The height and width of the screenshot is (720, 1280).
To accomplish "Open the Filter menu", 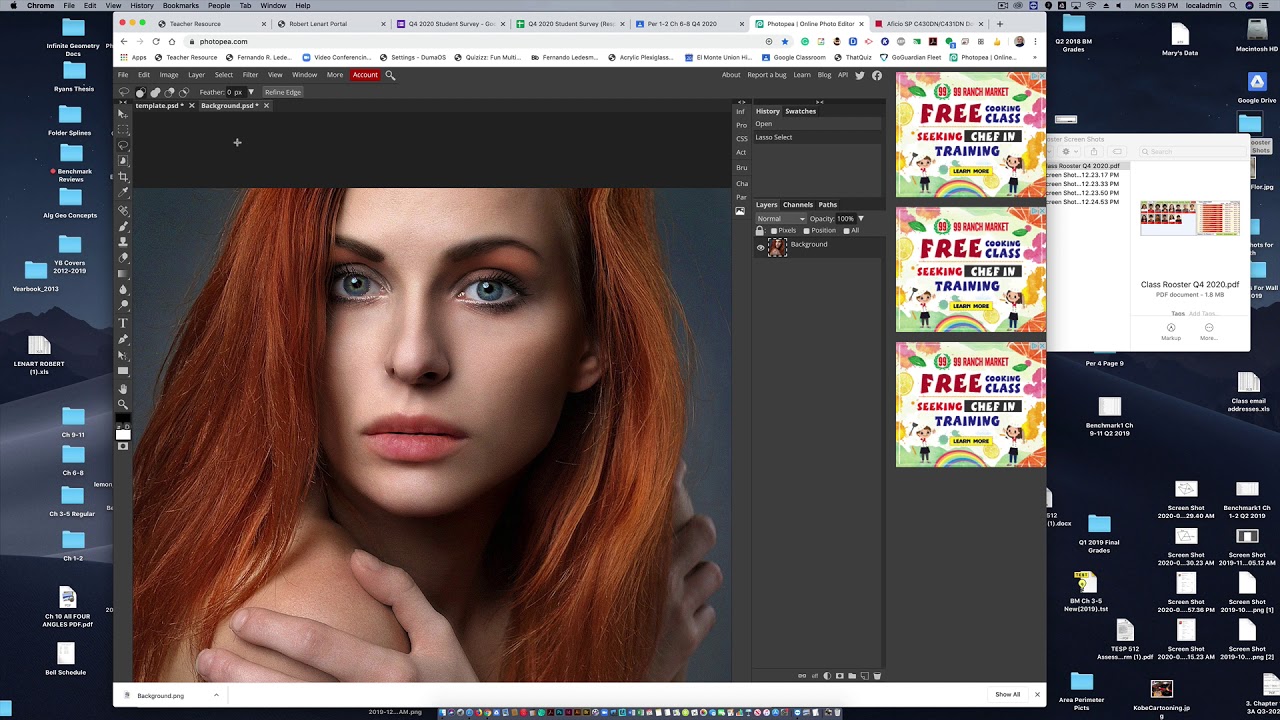I will click(x=250, y=75).
